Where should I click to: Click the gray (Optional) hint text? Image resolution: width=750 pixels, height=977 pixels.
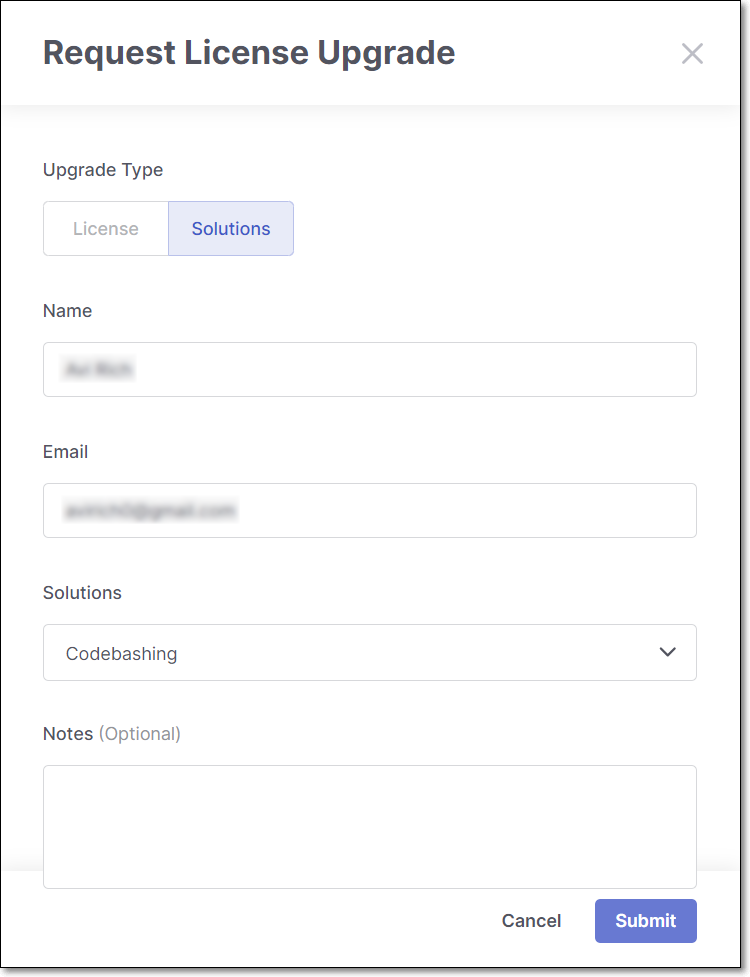140,734
